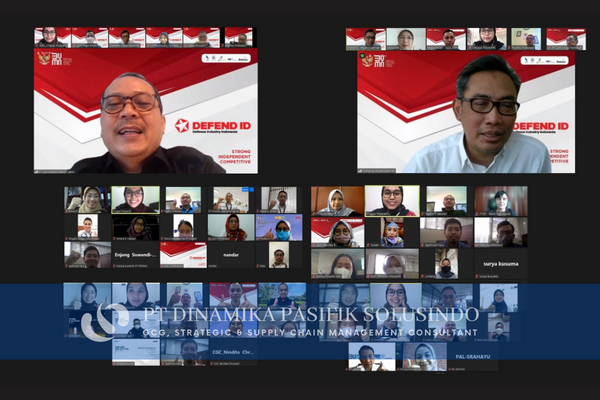
Task: Click the swirl logo in the Dinamika watermark
Action: point(103,320)
